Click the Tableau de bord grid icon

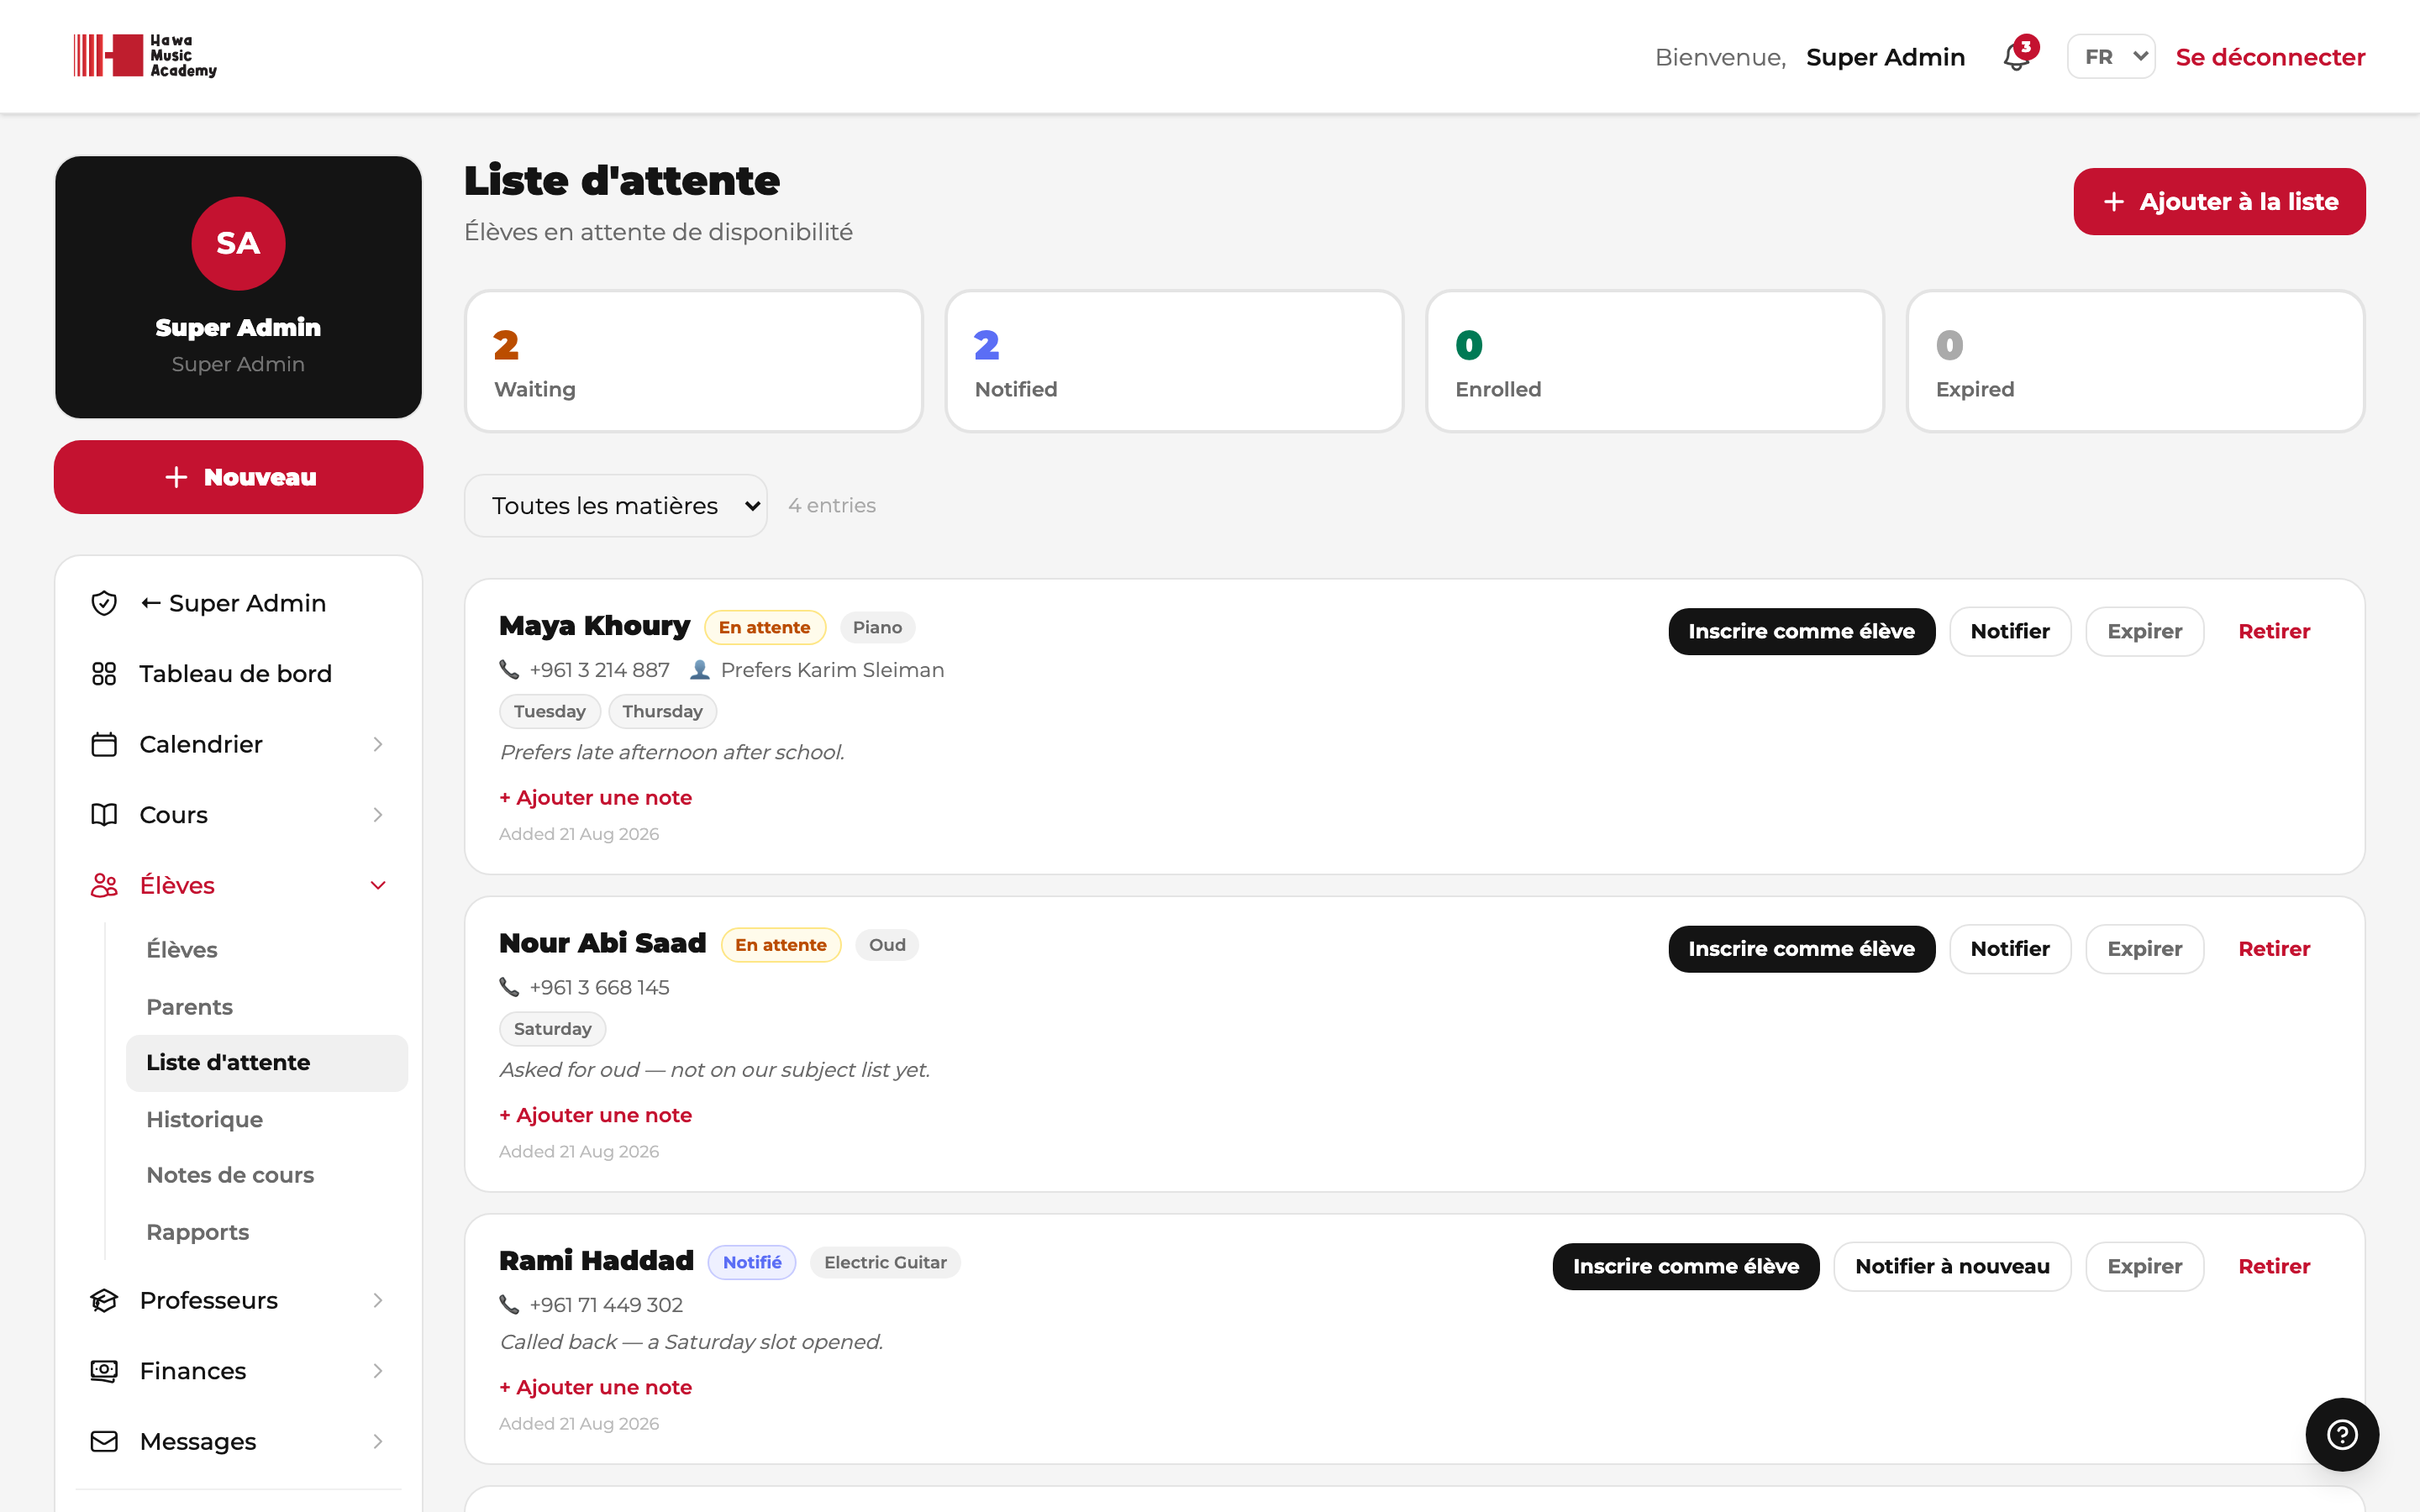[x=104, y=673]
